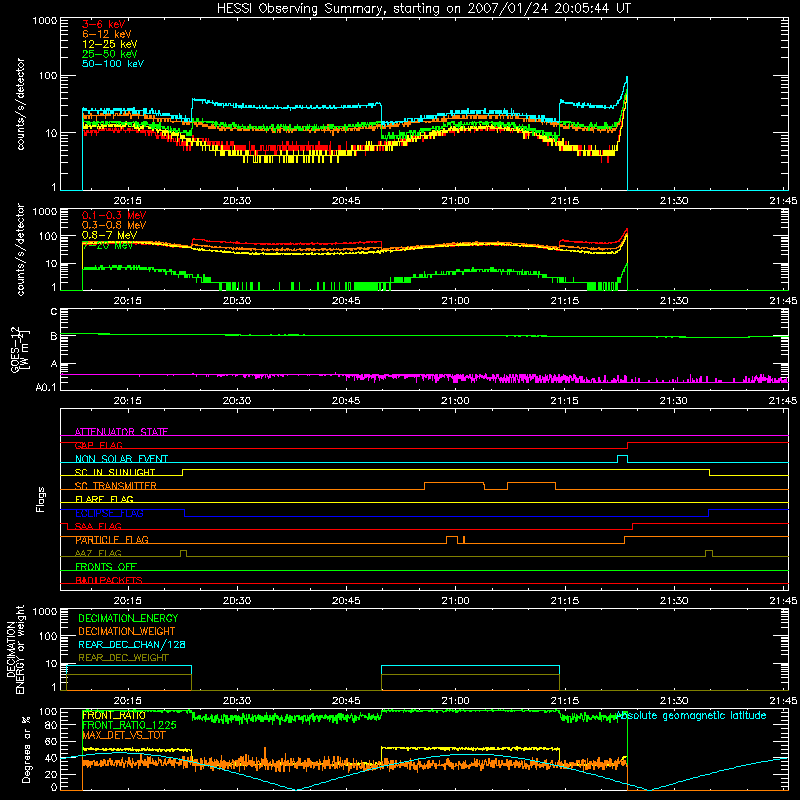Viewport: 800px width, 800px height.
Task: Click the 0.8-7 MeV legend label
Action: 110,235
